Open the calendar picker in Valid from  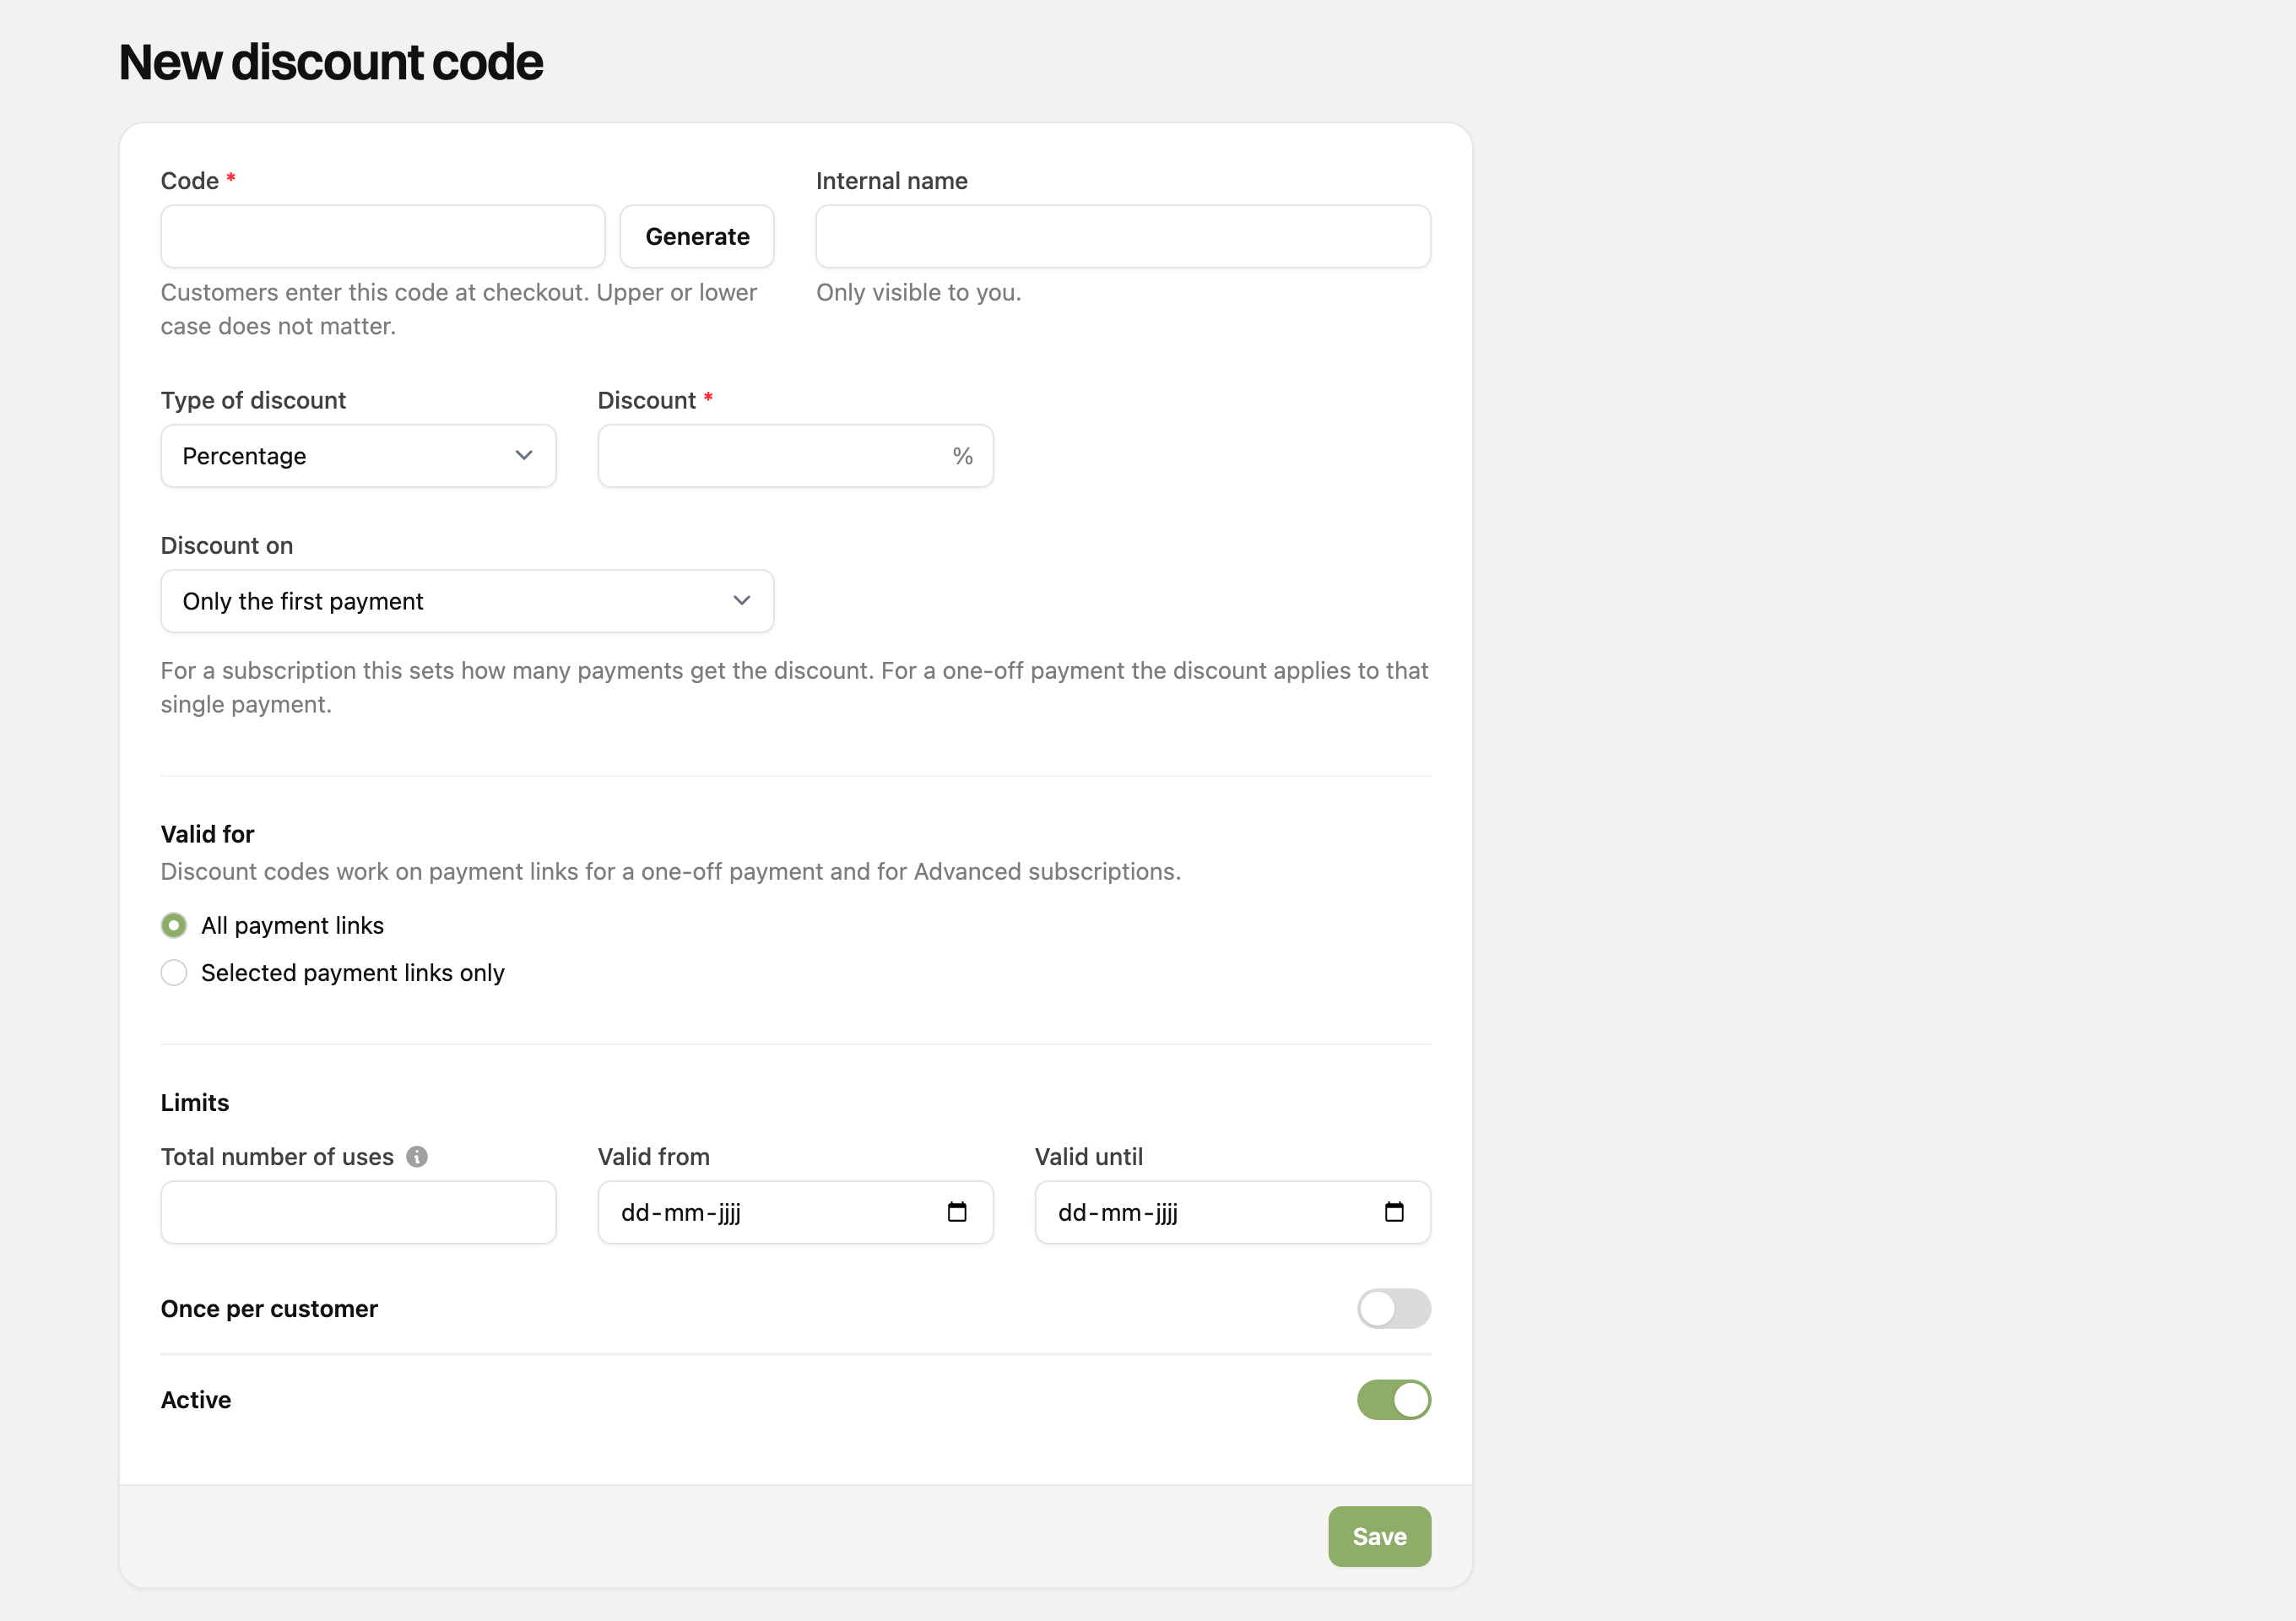(957, 1212)
